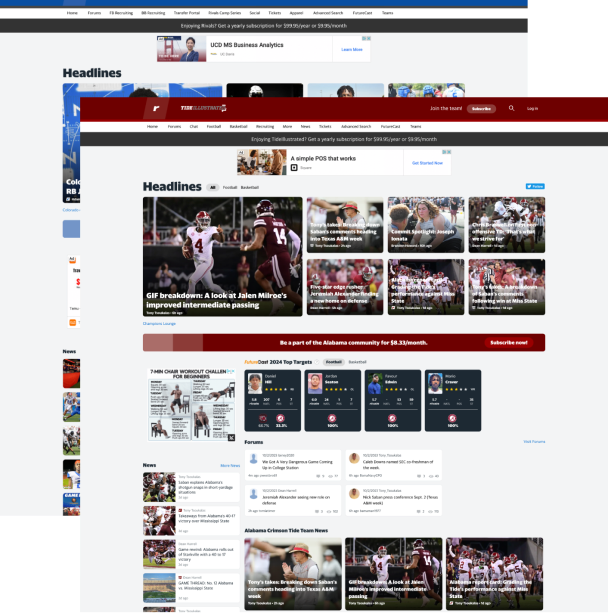Image resolution: width=608 pixels, height=613 pixels.
Task: Click the Twitter Follow button beside Headlines
Action: tap(535, 186)
